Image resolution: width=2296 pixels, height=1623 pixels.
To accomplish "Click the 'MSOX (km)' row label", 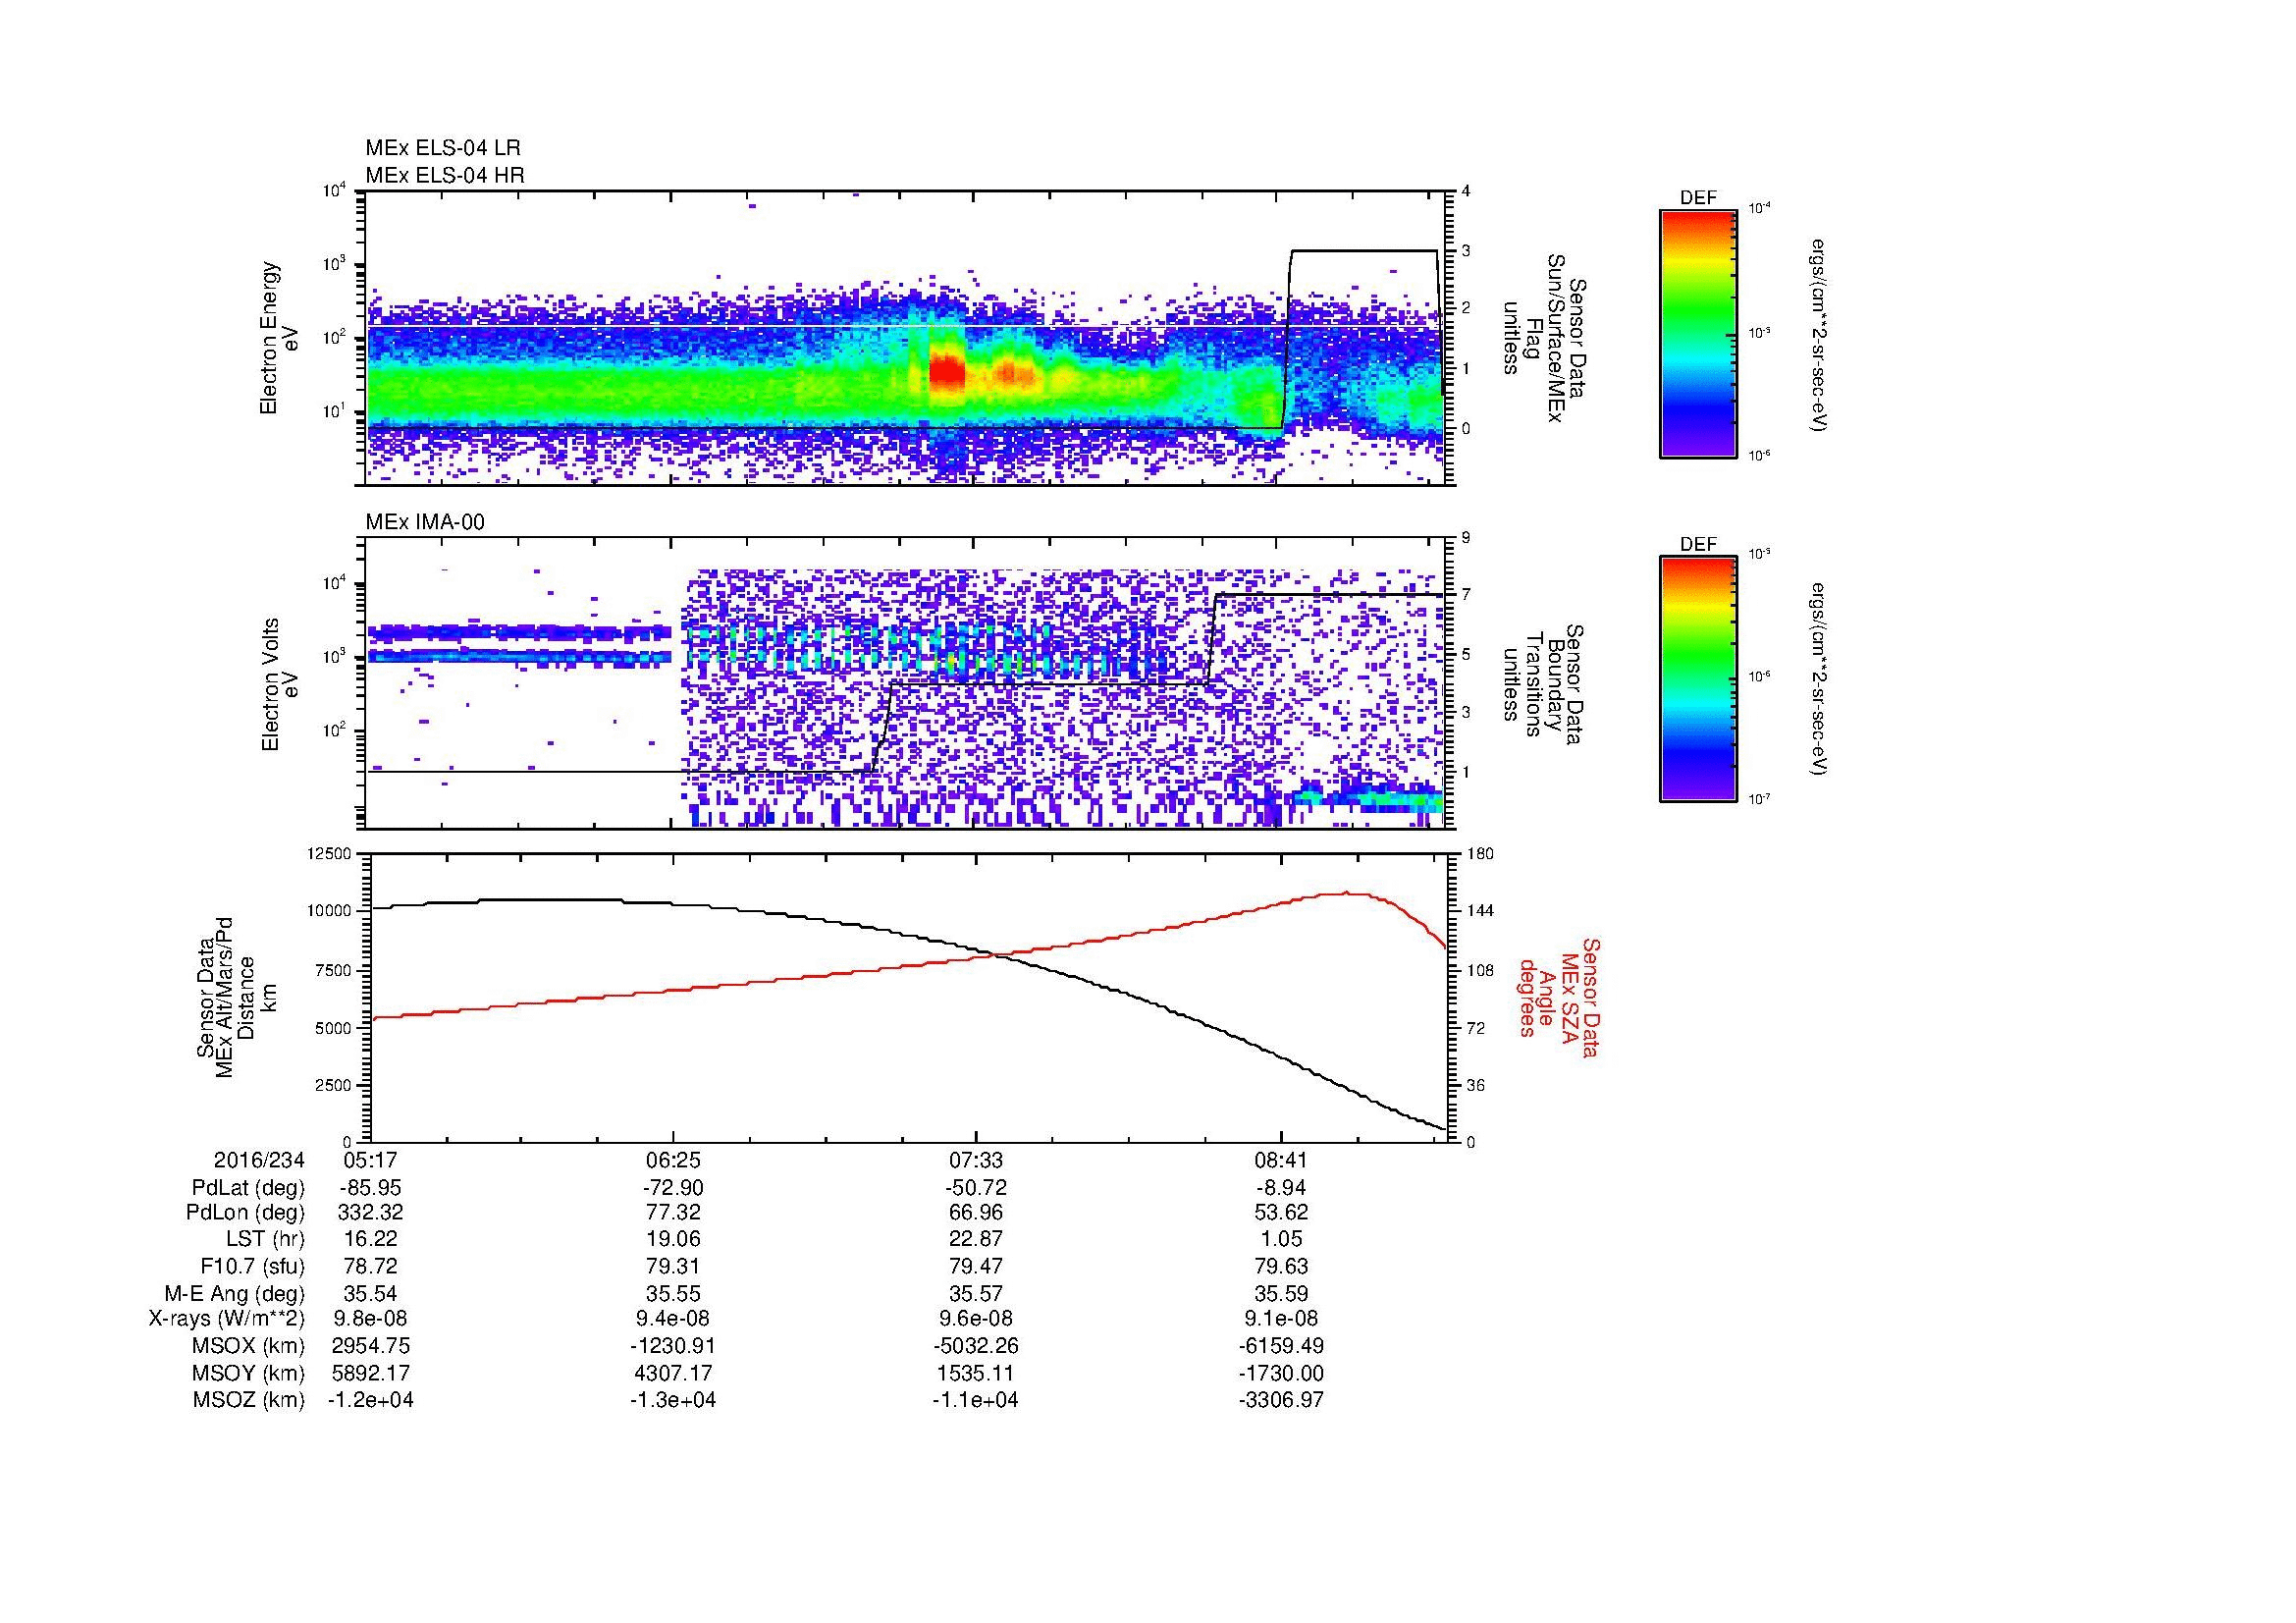I will [248, 1346].
